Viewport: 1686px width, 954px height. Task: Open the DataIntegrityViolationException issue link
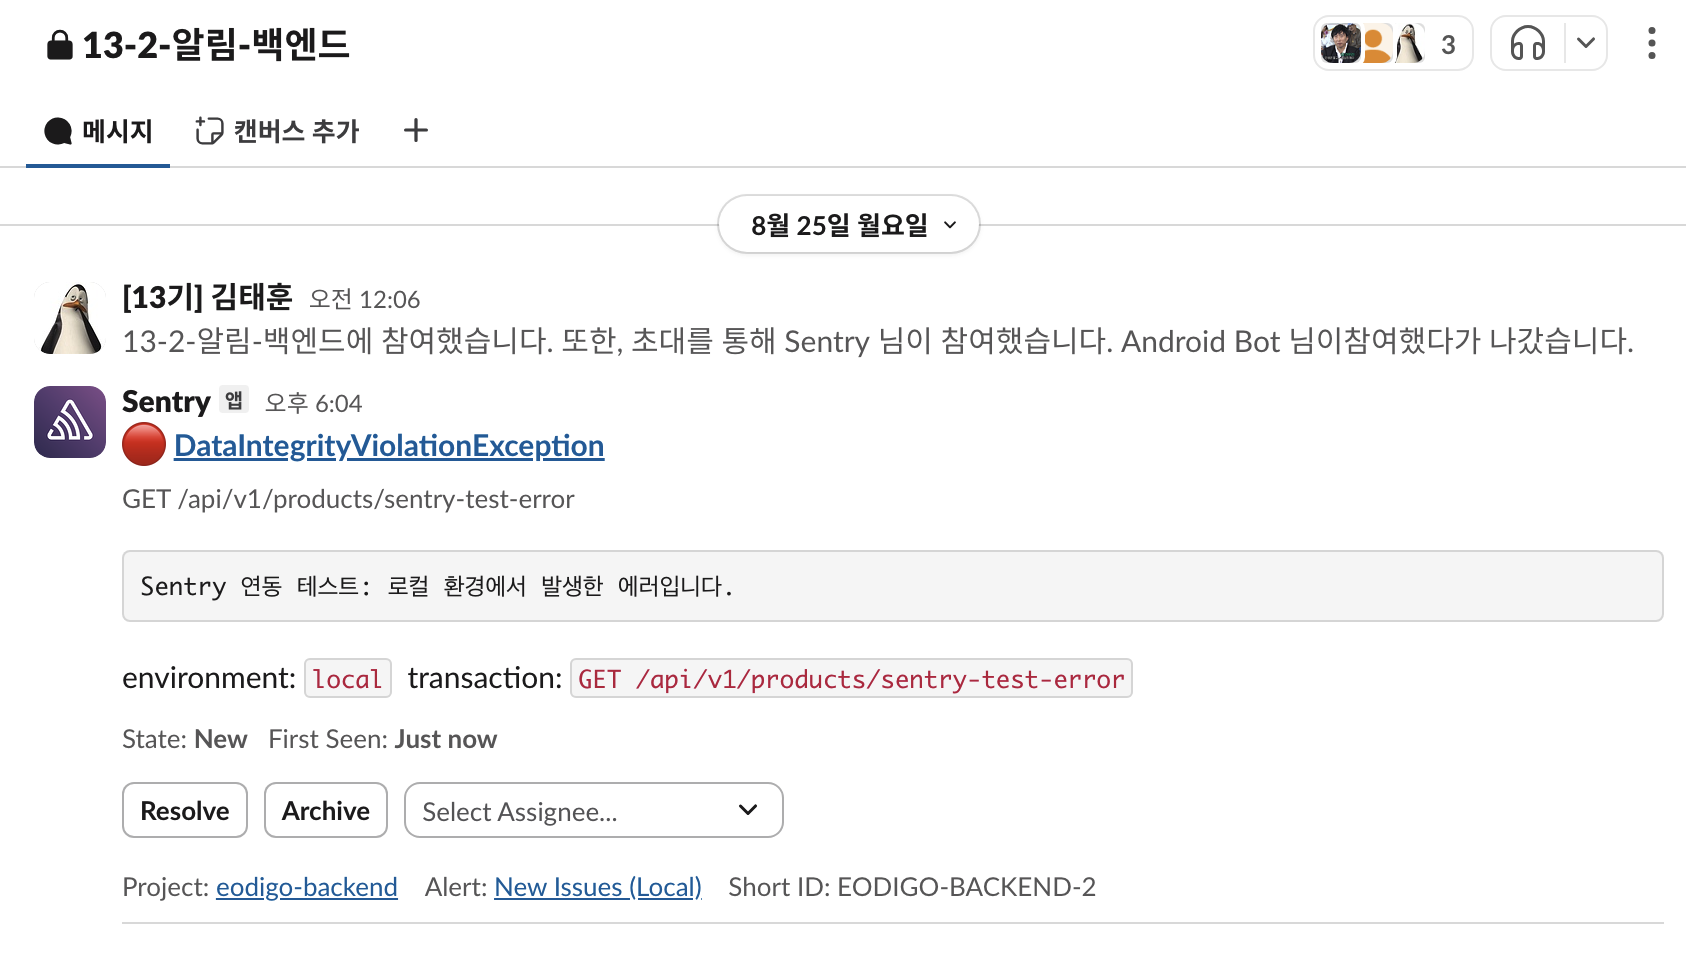coord(389,446)
